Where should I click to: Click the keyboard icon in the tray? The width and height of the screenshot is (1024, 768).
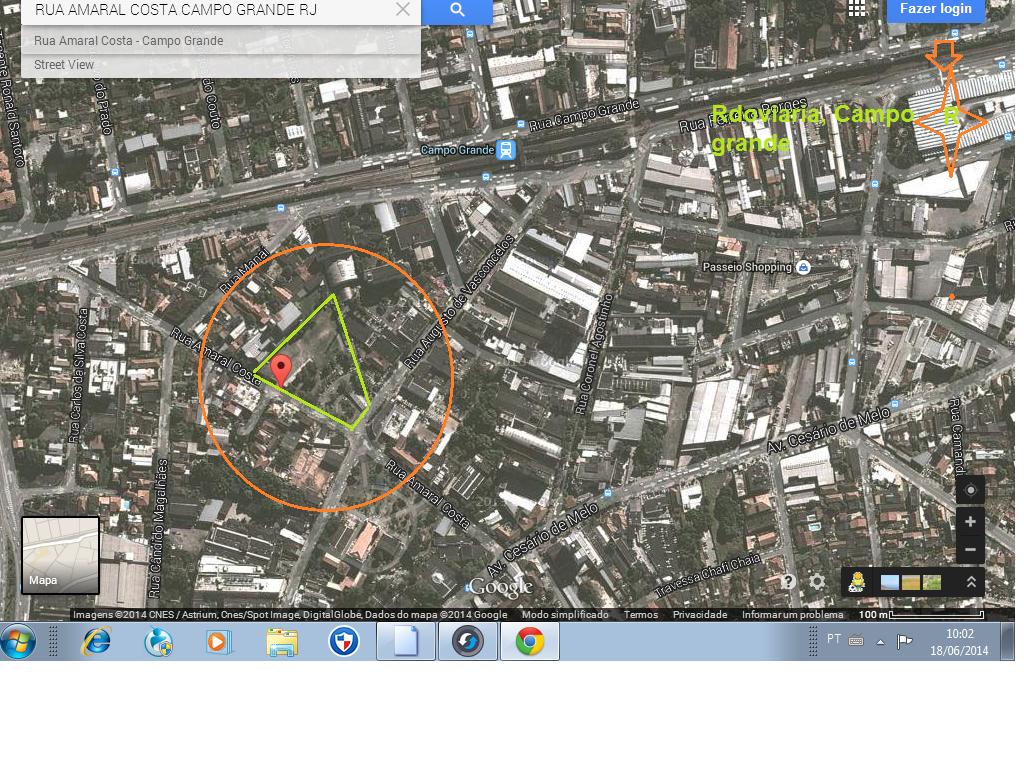(x=856, y=641)
